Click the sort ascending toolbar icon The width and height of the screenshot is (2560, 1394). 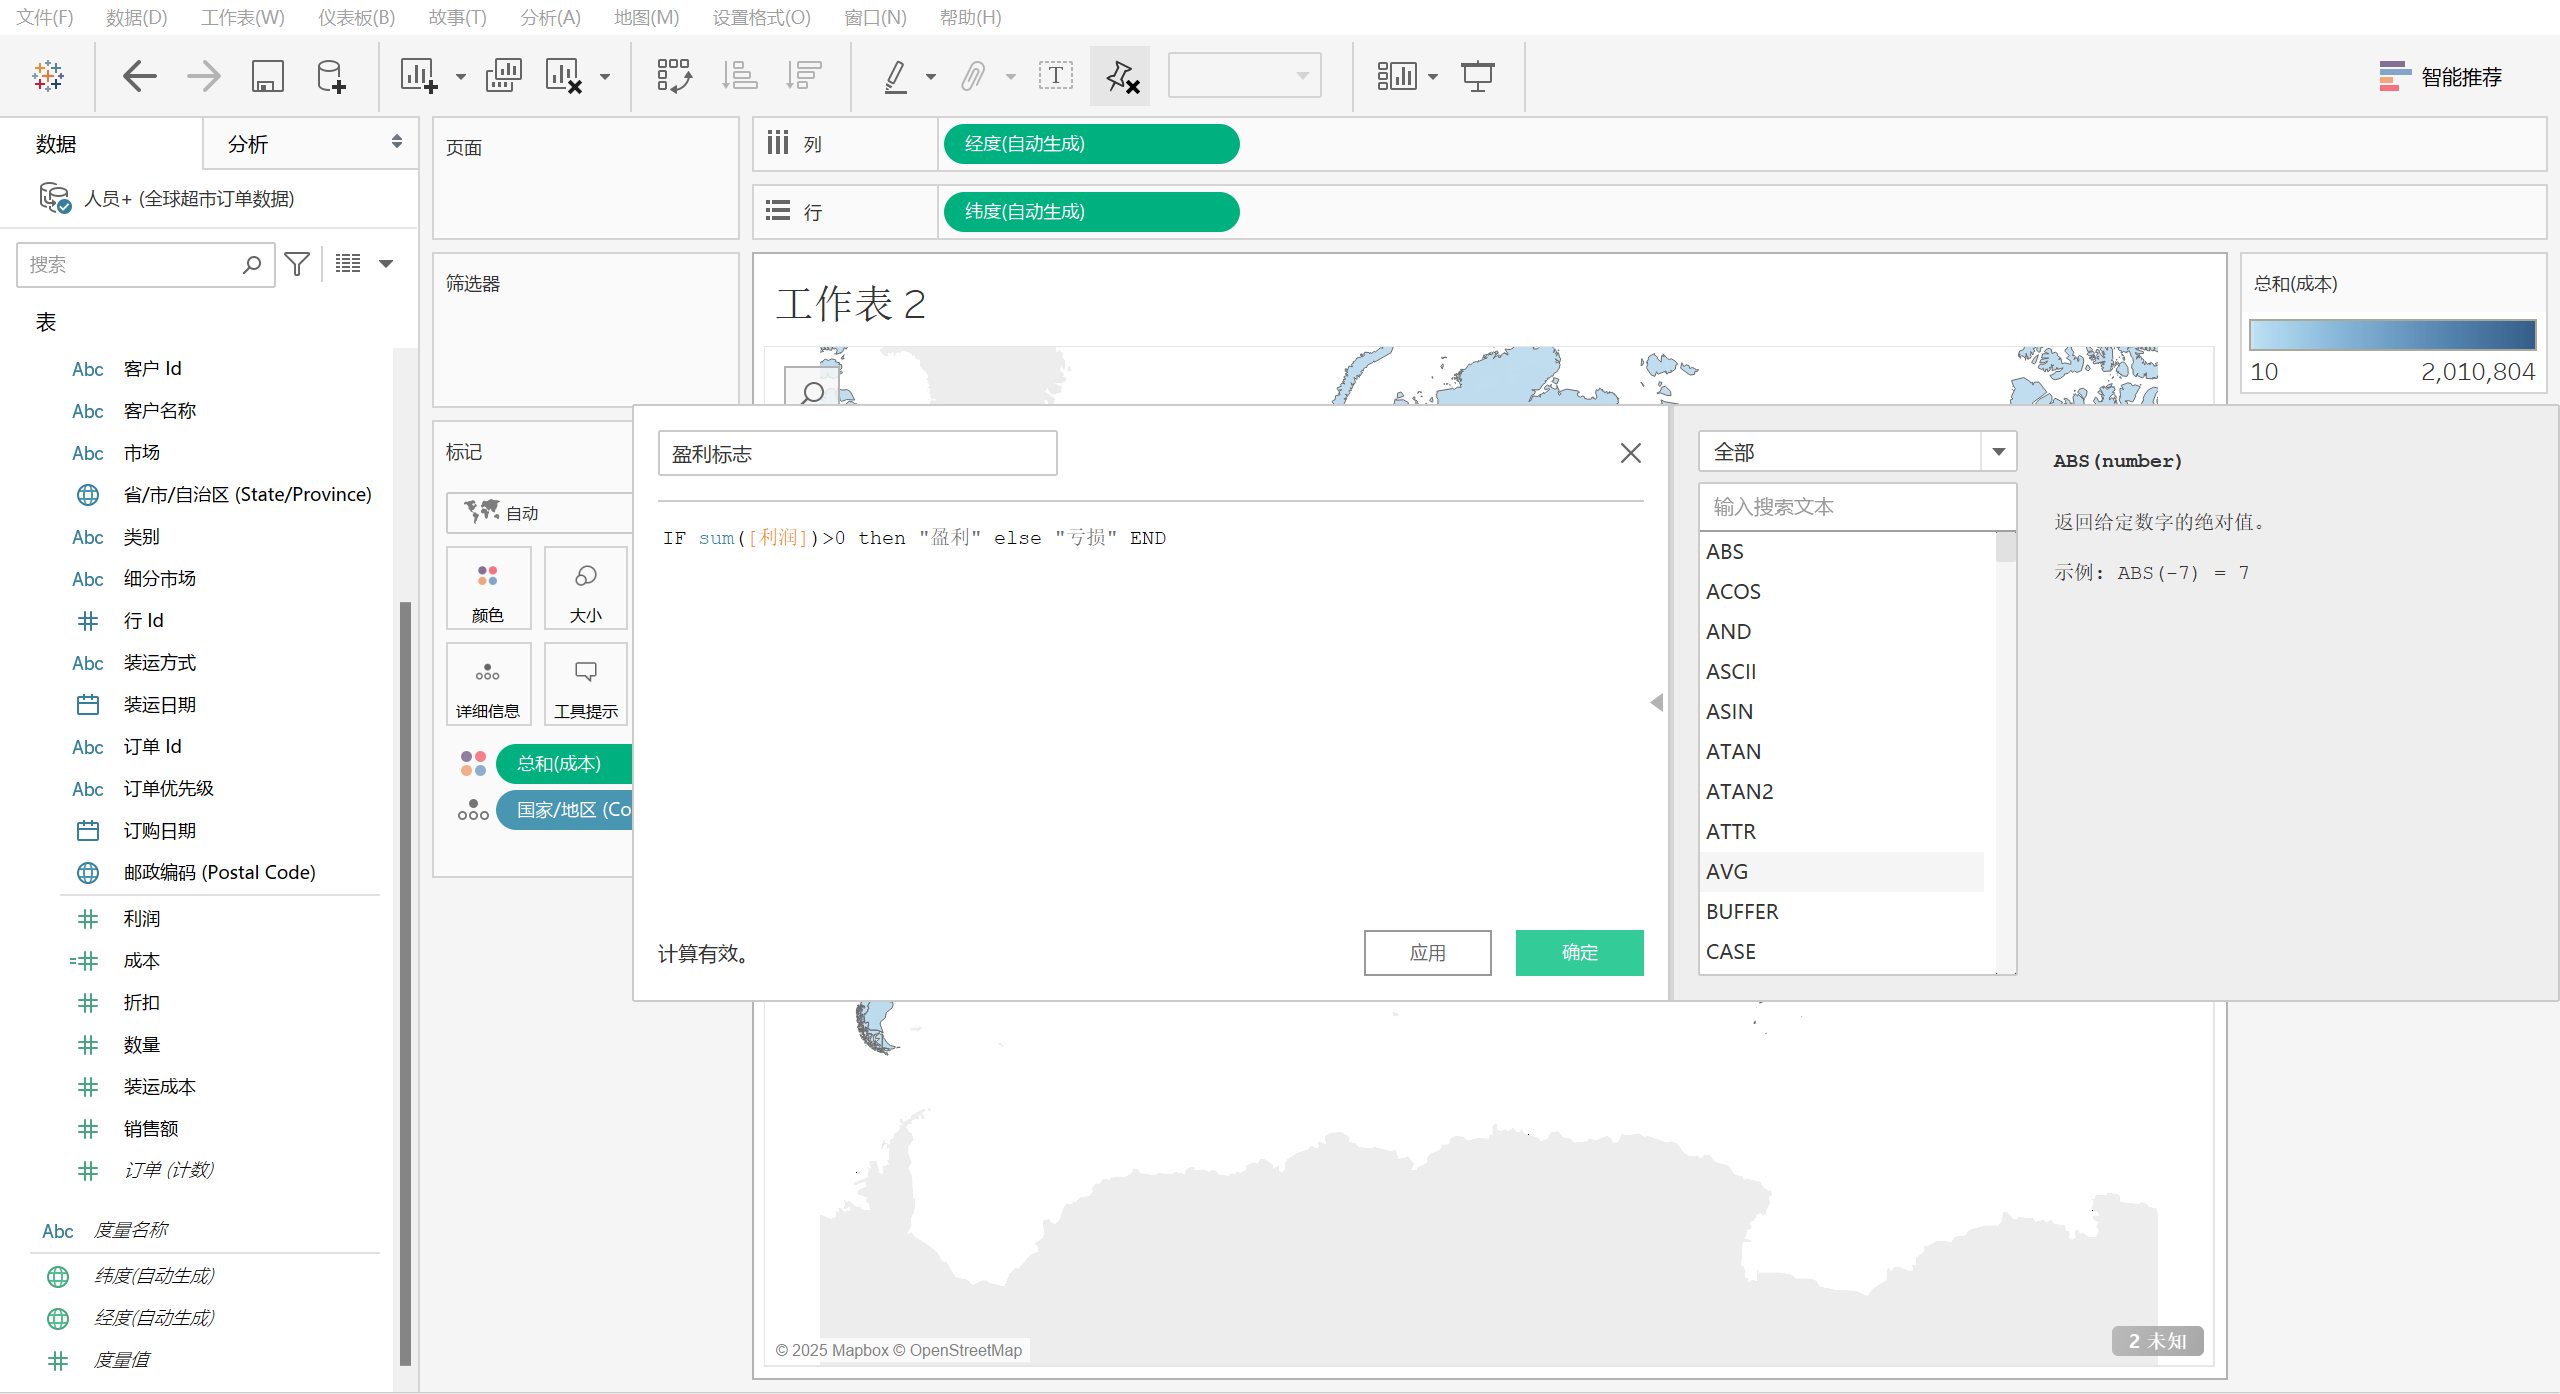pos(739,76)
